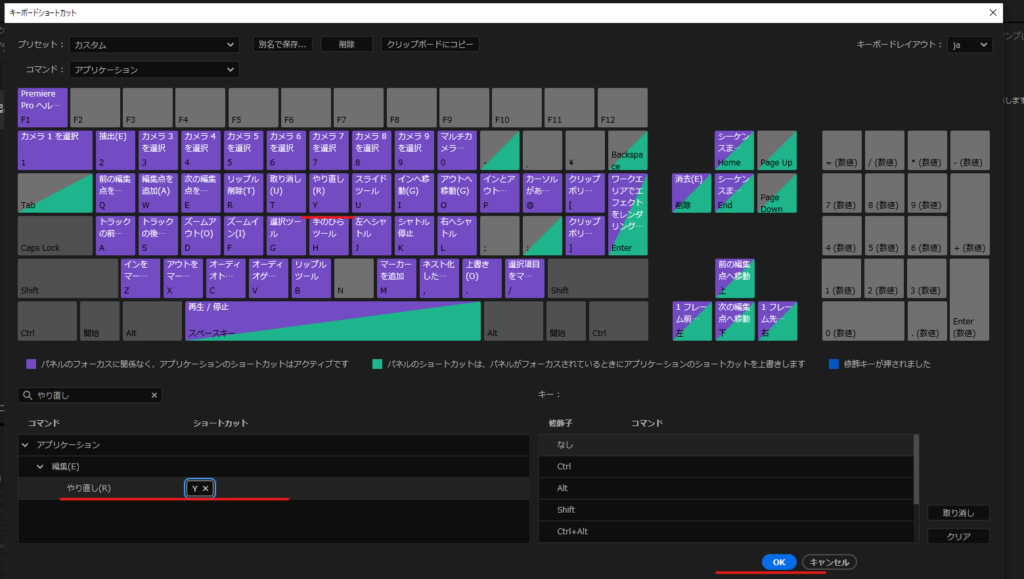Viewport: 1024px width, 579px height.
Task: Open the コマンド dropdown showing アプリケーション
Action: 154,70
